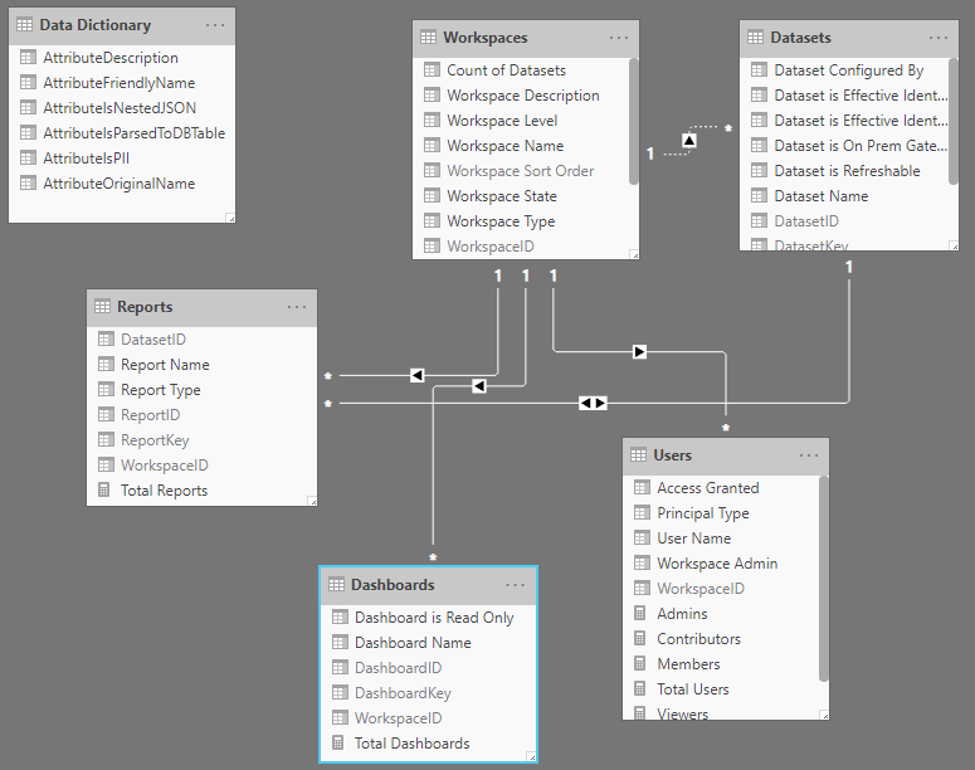Click the column icon beside Report Name
975x770 pixels.
pyautogui.click(x=106, y=364)
